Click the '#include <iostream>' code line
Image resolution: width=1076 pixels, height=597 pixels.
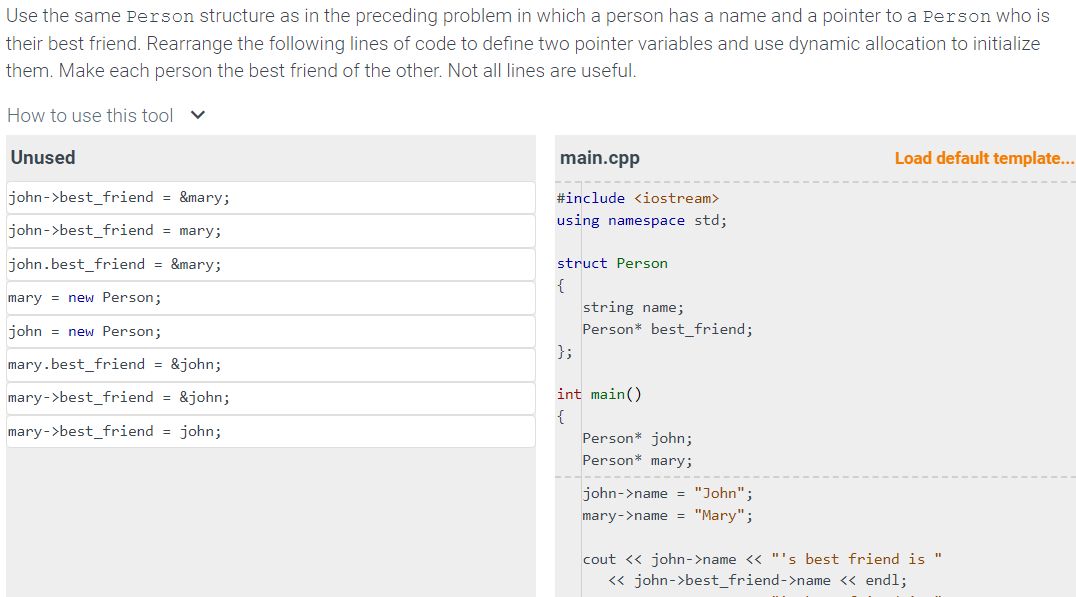[631, 197]
